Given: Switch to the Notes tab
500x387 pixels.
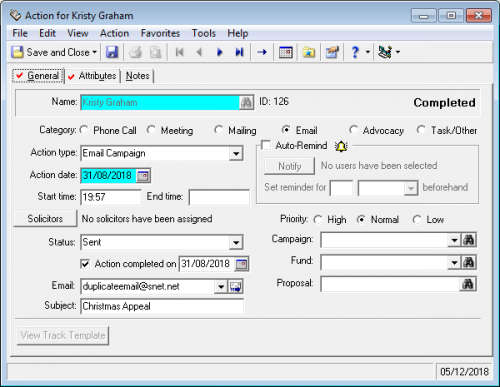Looking at the screenshot, I should pos(137,76).
